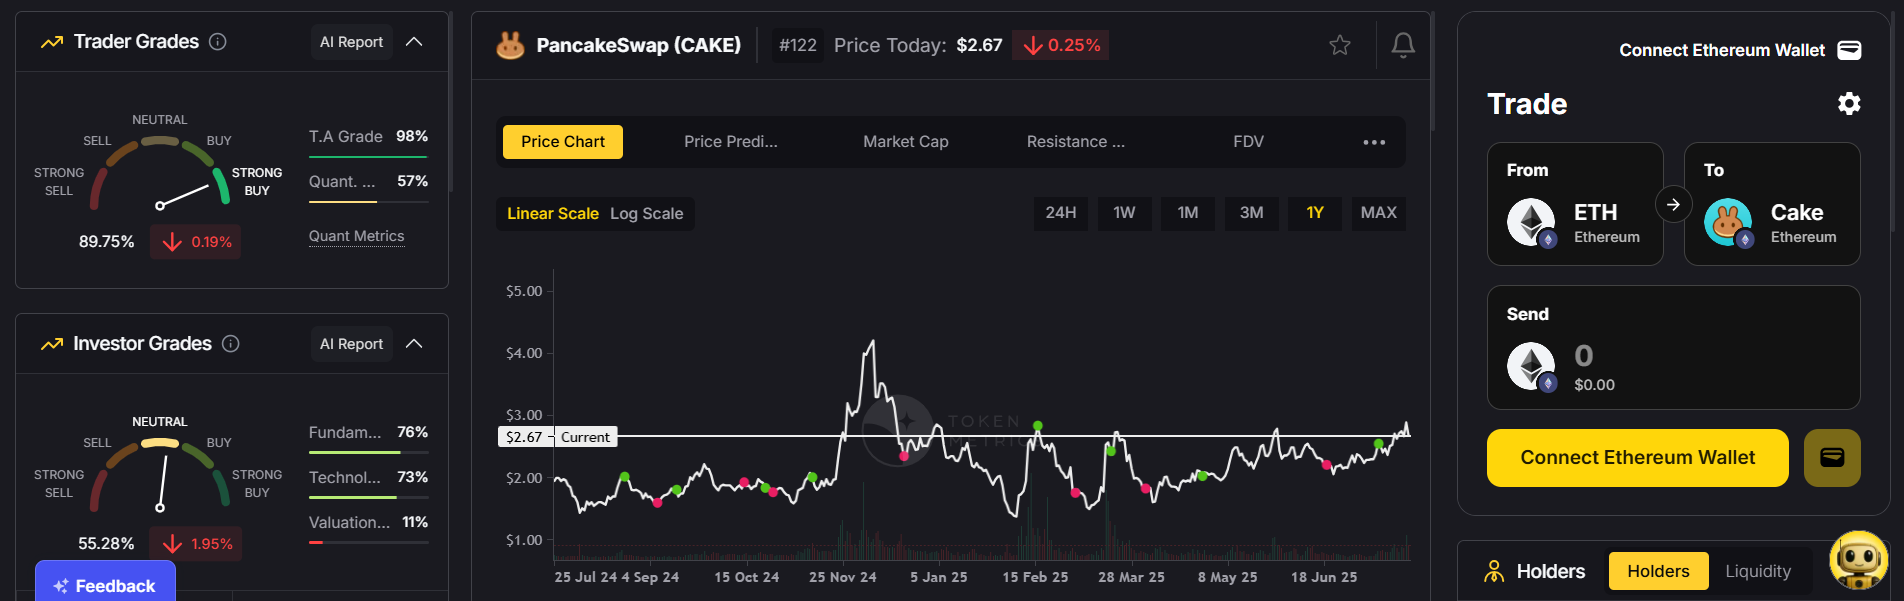Switch to the Resistance tab
This screenshot has height=601, width=1904.
pyautogui.click(x=1076, y=142)
